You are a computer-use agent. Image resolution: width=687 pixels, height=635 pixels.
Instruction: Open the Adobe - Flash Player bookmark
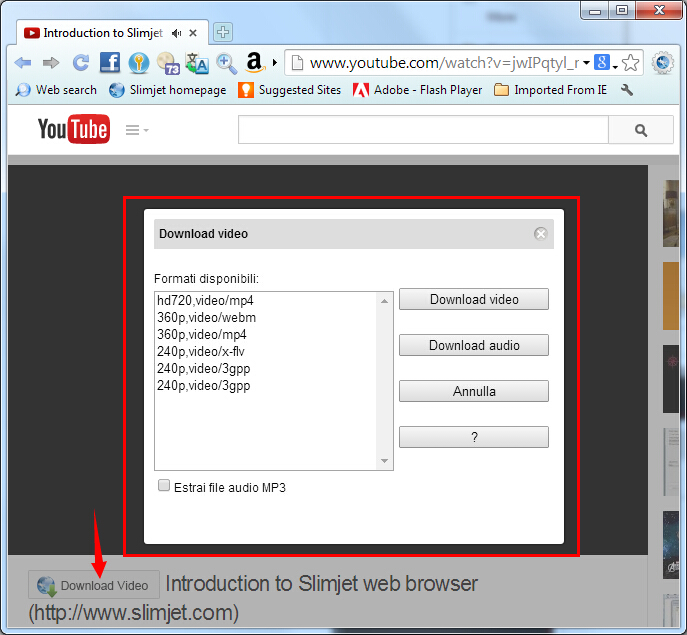pos(418,90)
